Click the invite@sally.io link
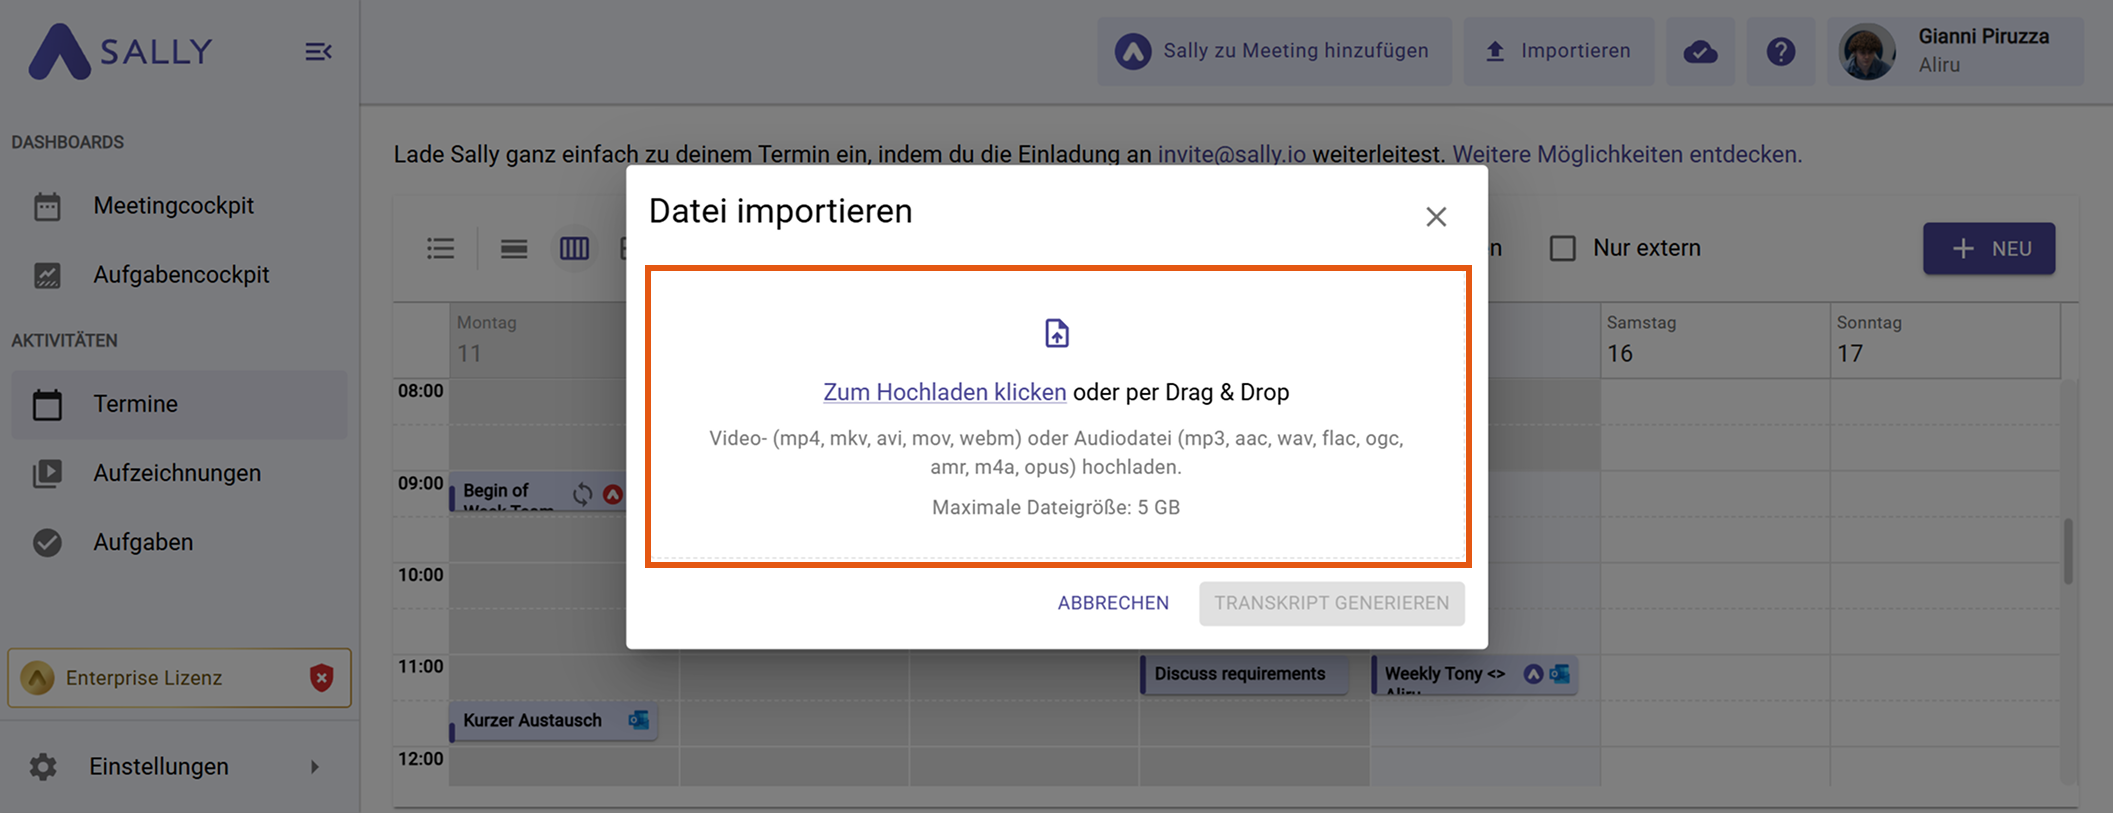The width and height of the screenshot is (2113, 813). click(x=1231, y=154)
